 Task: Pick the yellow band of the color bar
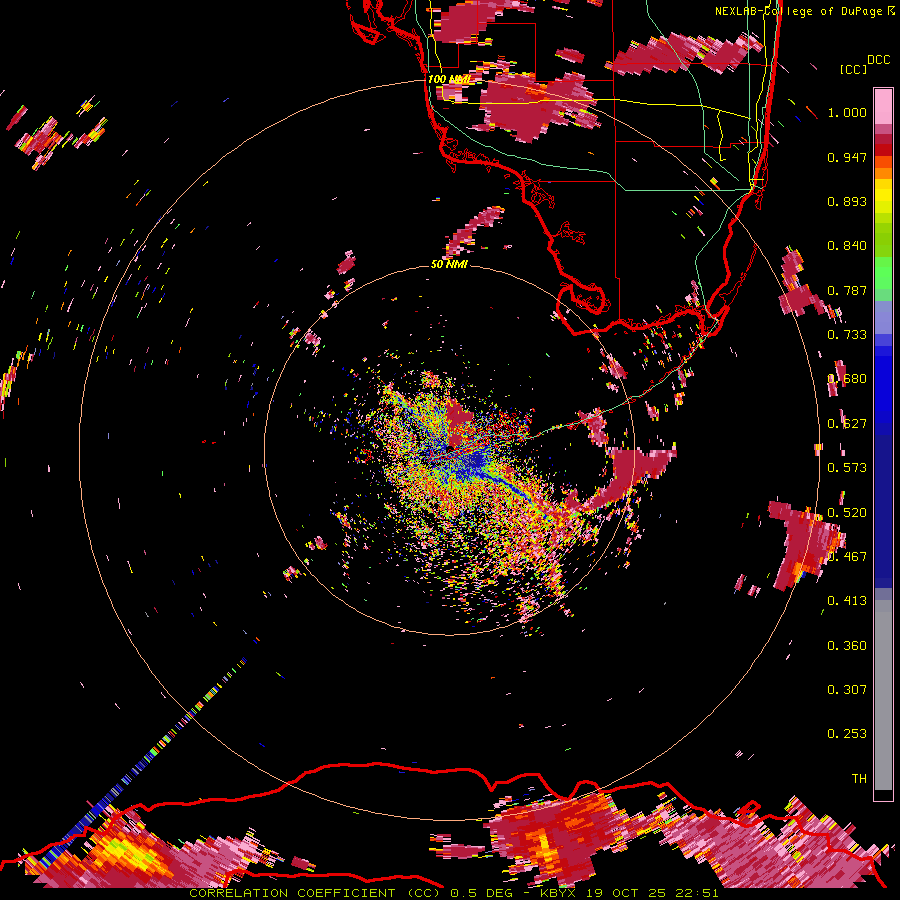point(883,196)
